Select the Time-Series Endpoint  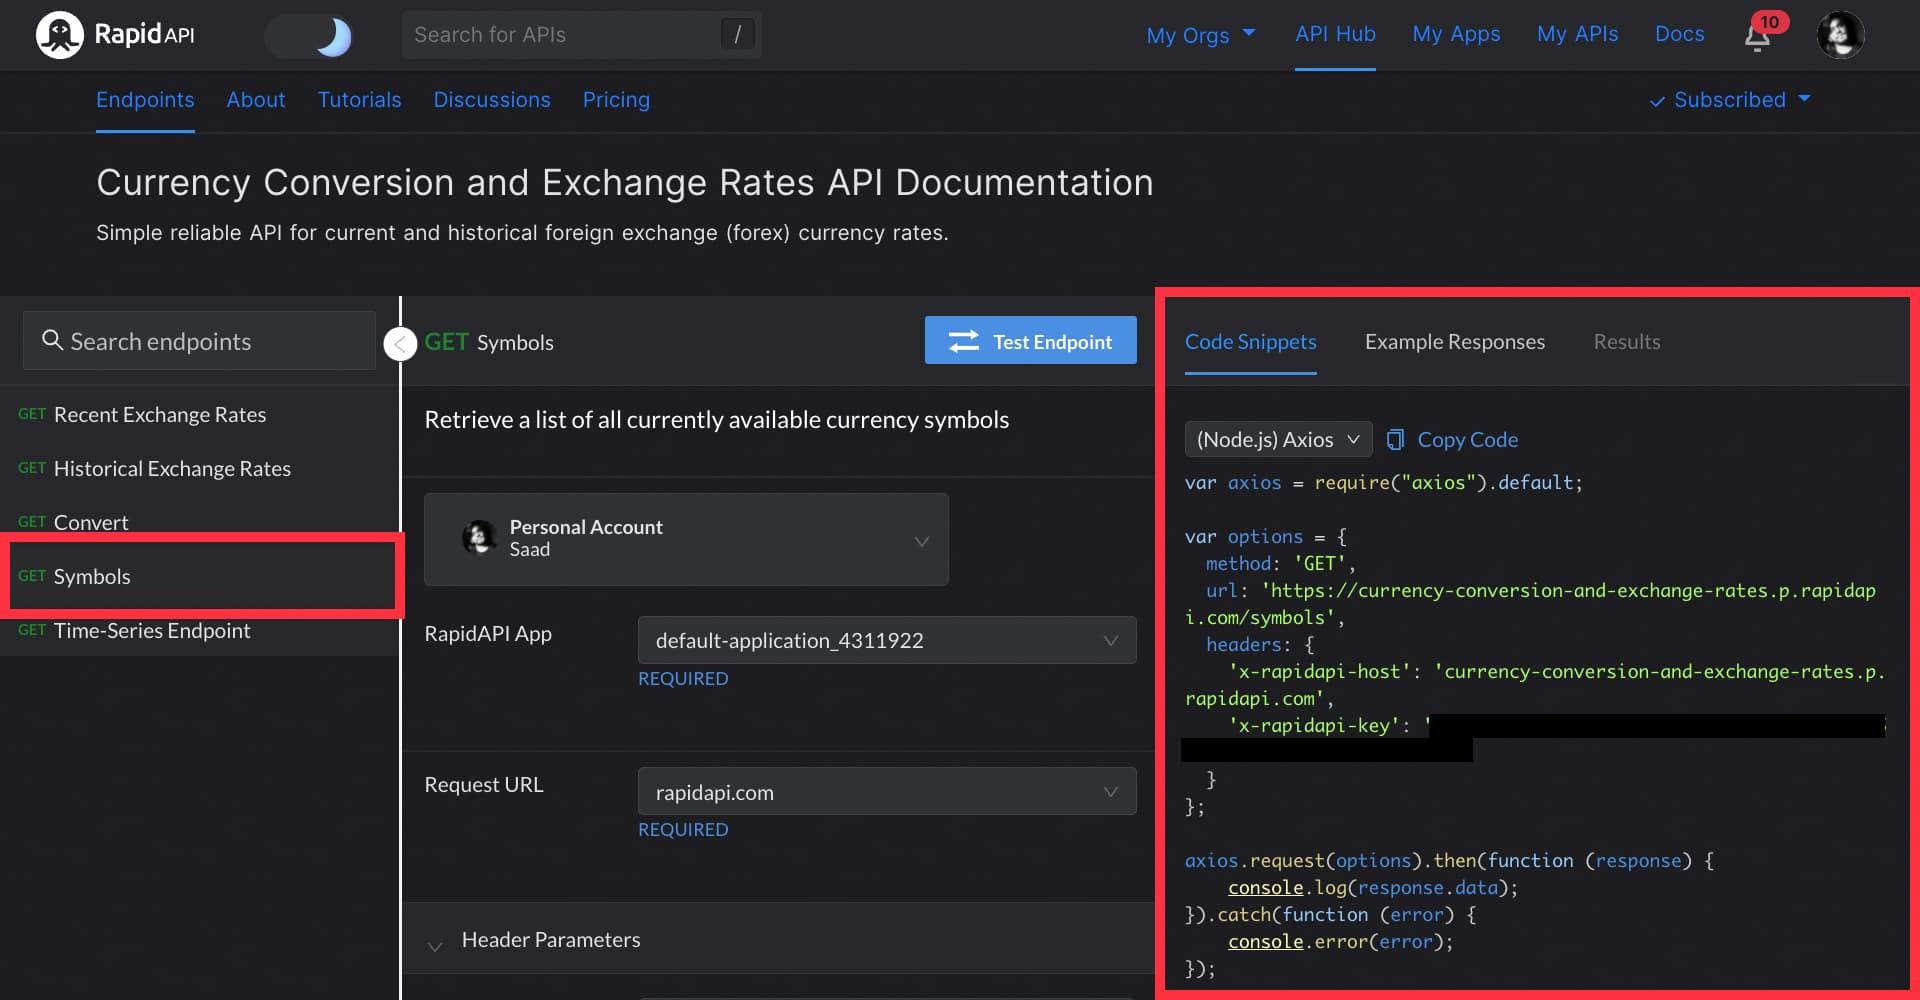tap(199, 631)
